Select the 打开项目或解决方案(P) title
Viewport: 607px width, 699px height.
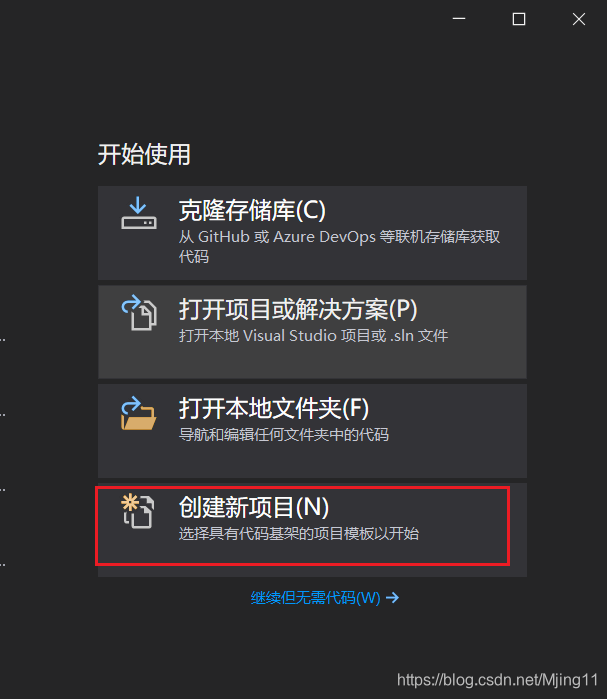[298, 309]
